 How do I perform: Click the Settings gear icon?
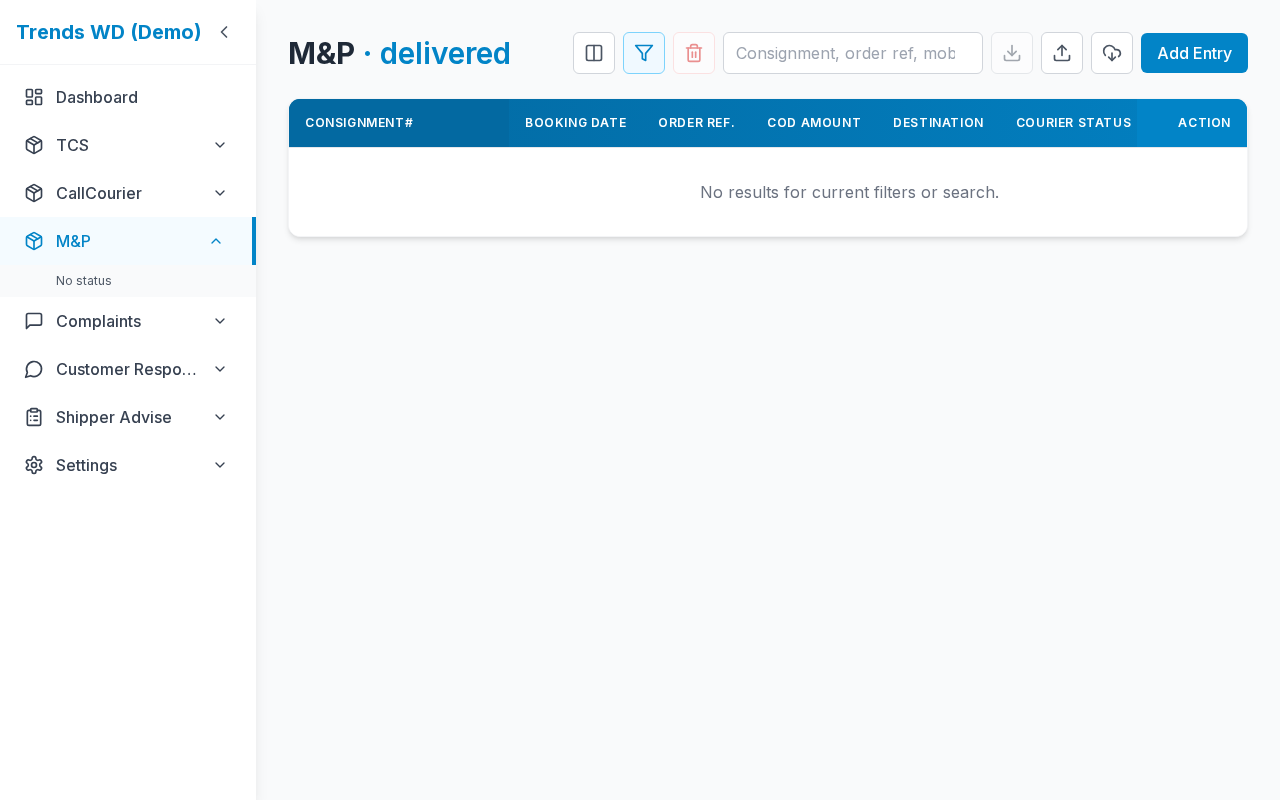34,465
